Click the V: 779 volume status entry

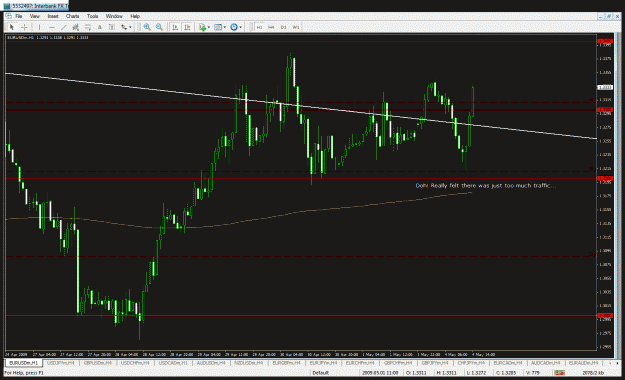[533, 373]
